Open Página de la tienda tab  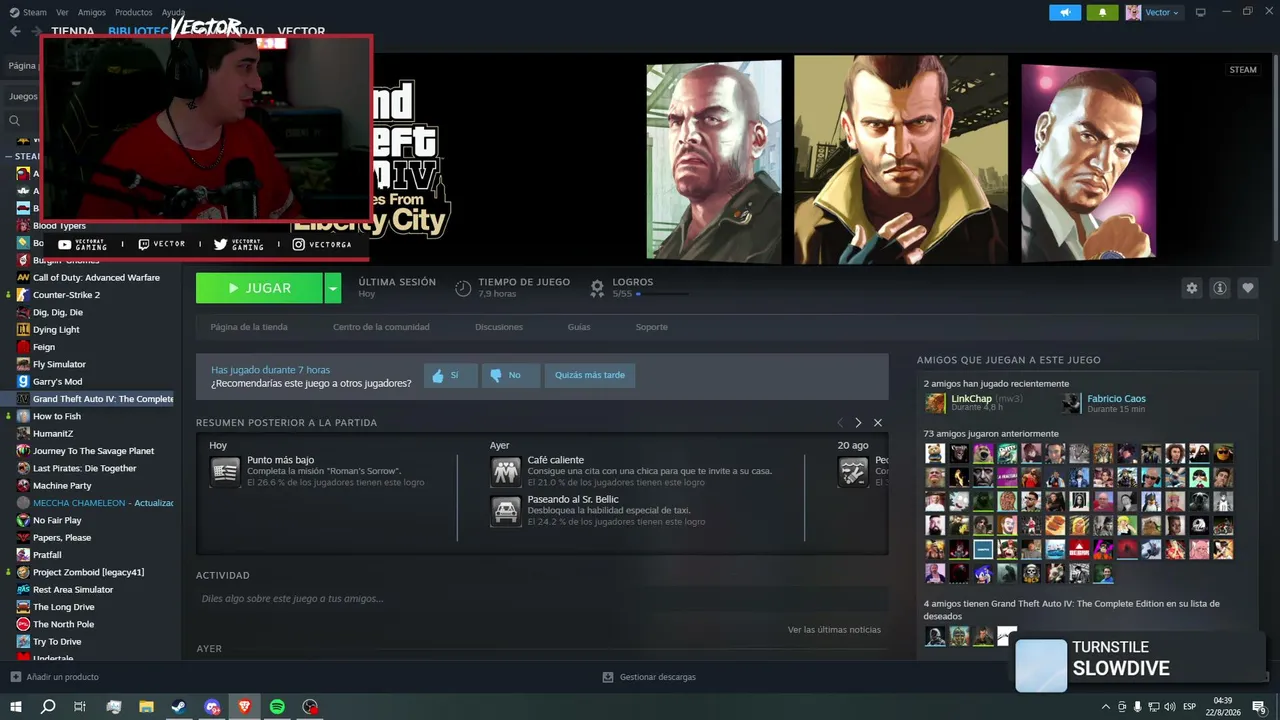pyautogui.click(x=249, y=327)
